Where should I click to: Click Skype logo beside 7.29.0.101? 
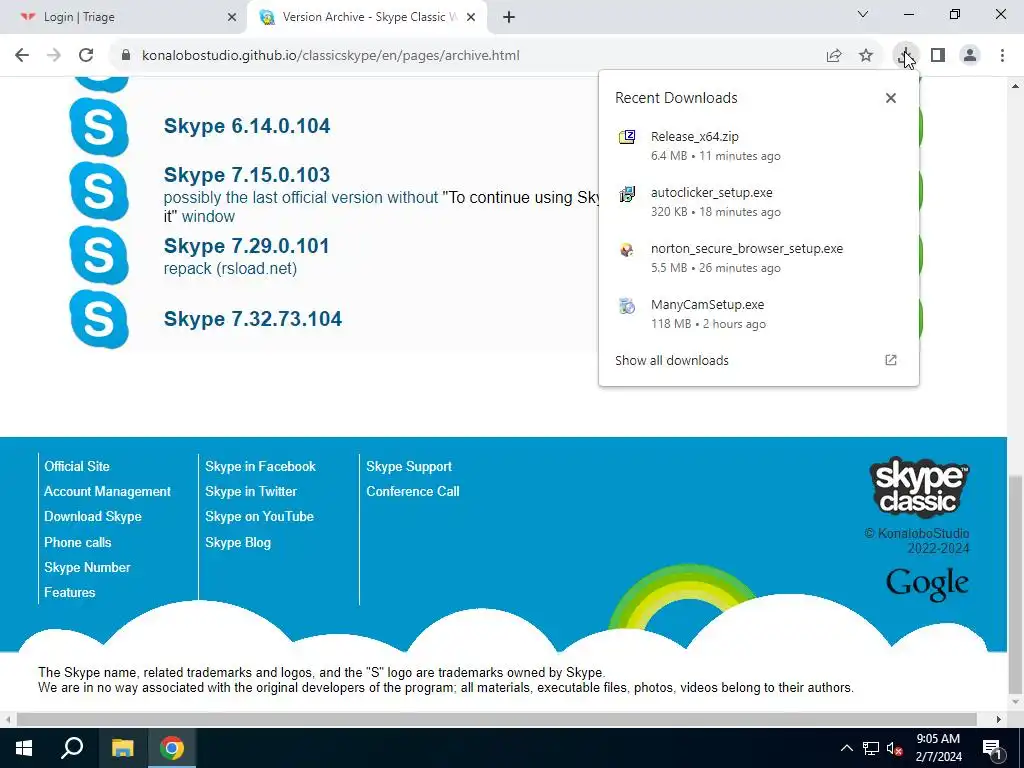(x=99, y=255)
